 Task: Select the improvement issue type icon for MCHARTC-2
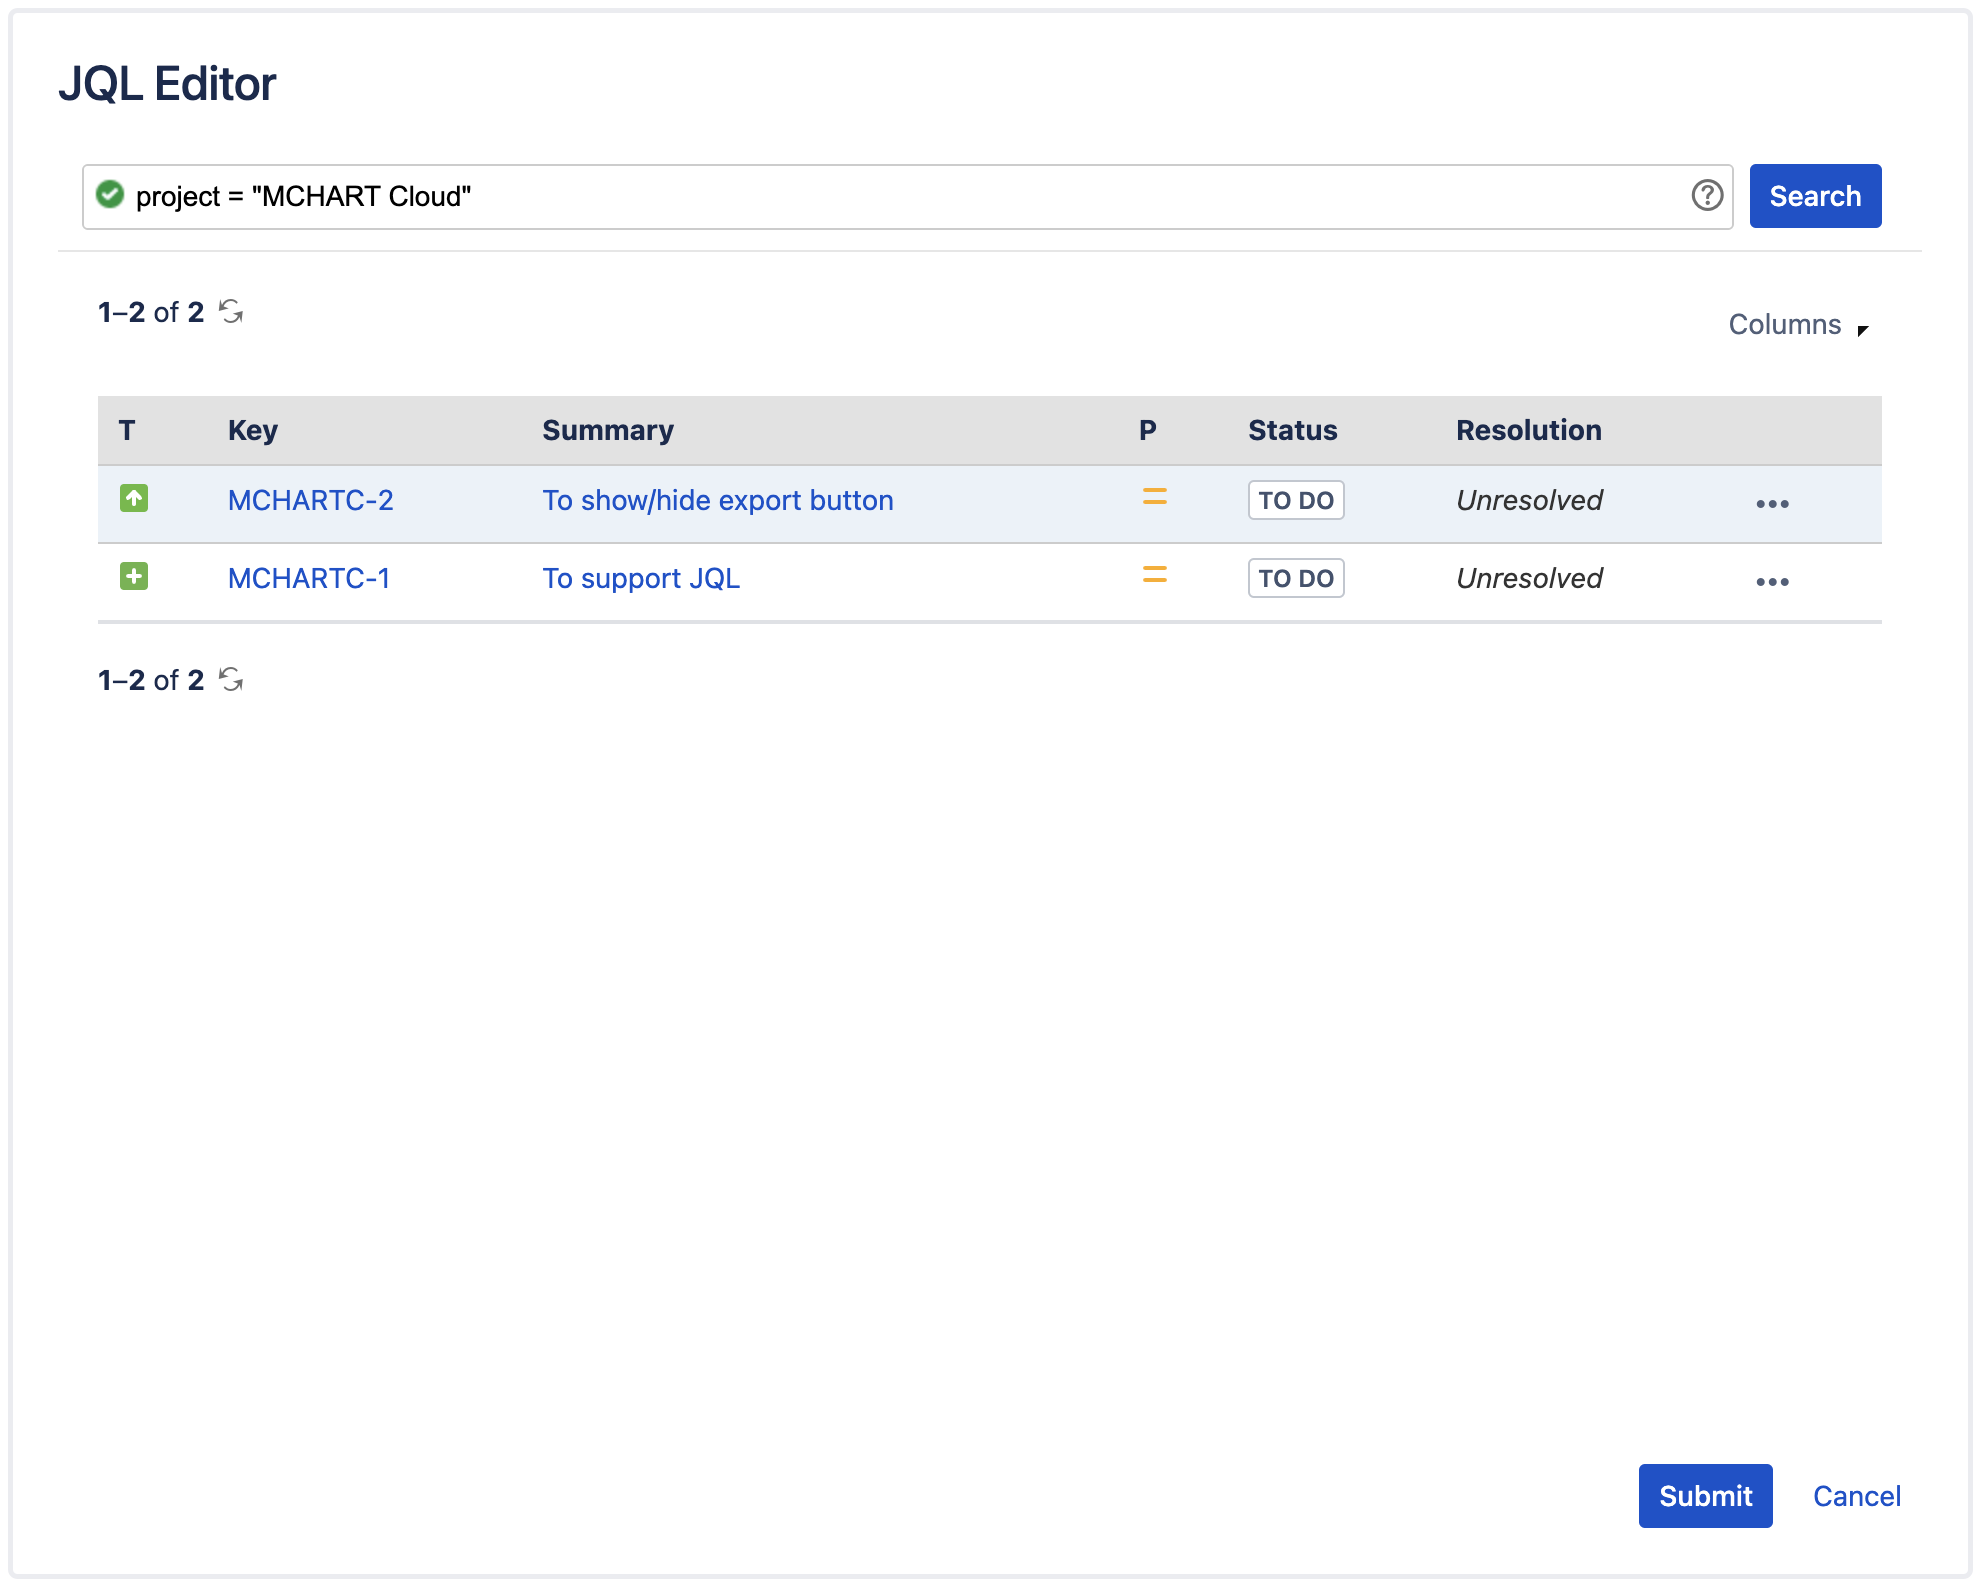point(135,499)
